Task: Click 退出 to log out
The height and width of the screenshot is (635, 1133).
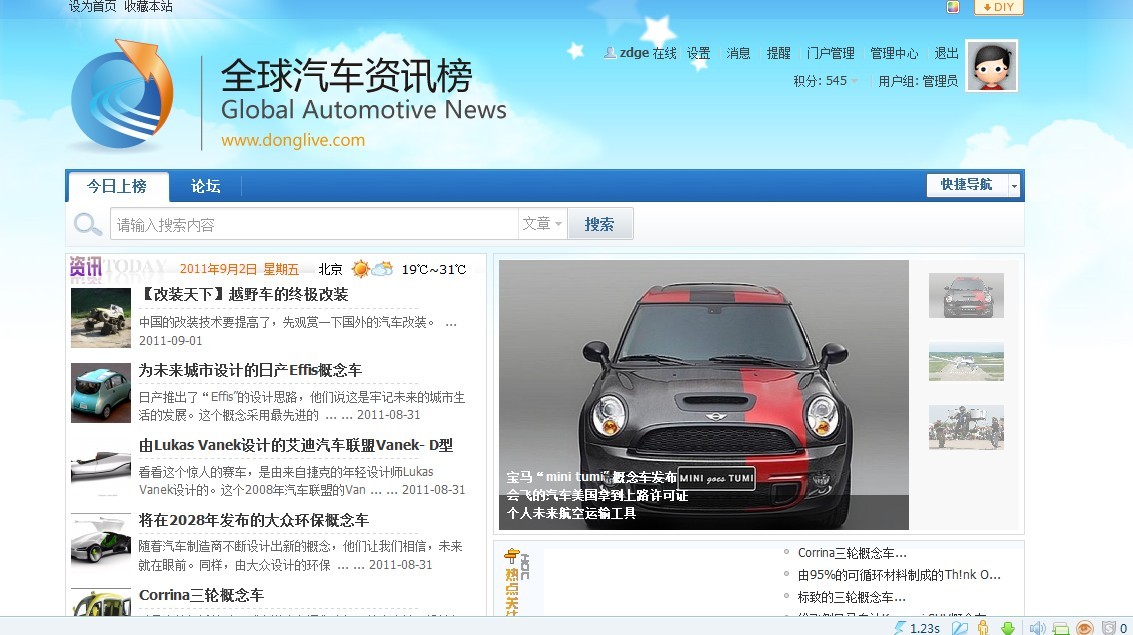Action: pyautogui.click(x=946, y=53)
